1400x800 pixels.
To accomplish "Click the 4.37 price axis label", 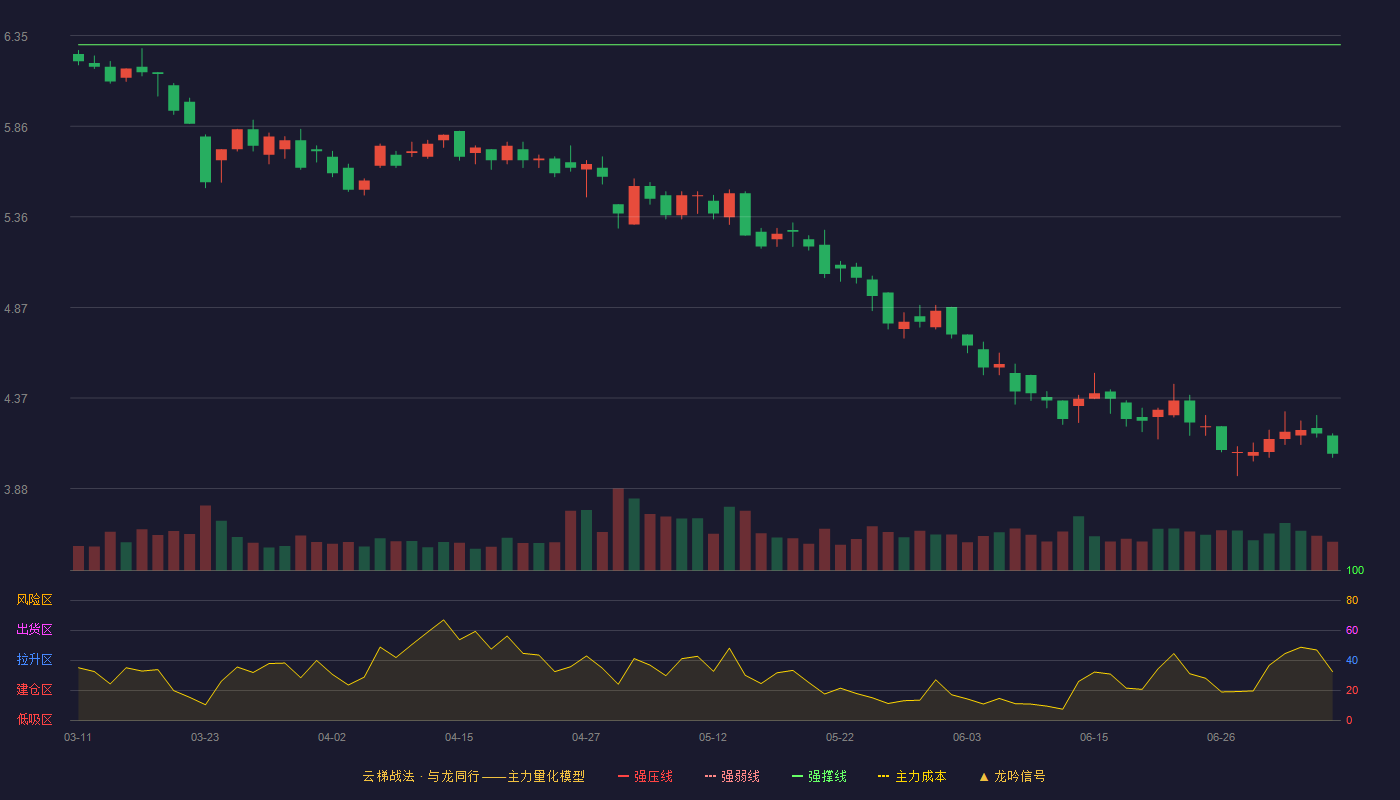I will 16,399.
